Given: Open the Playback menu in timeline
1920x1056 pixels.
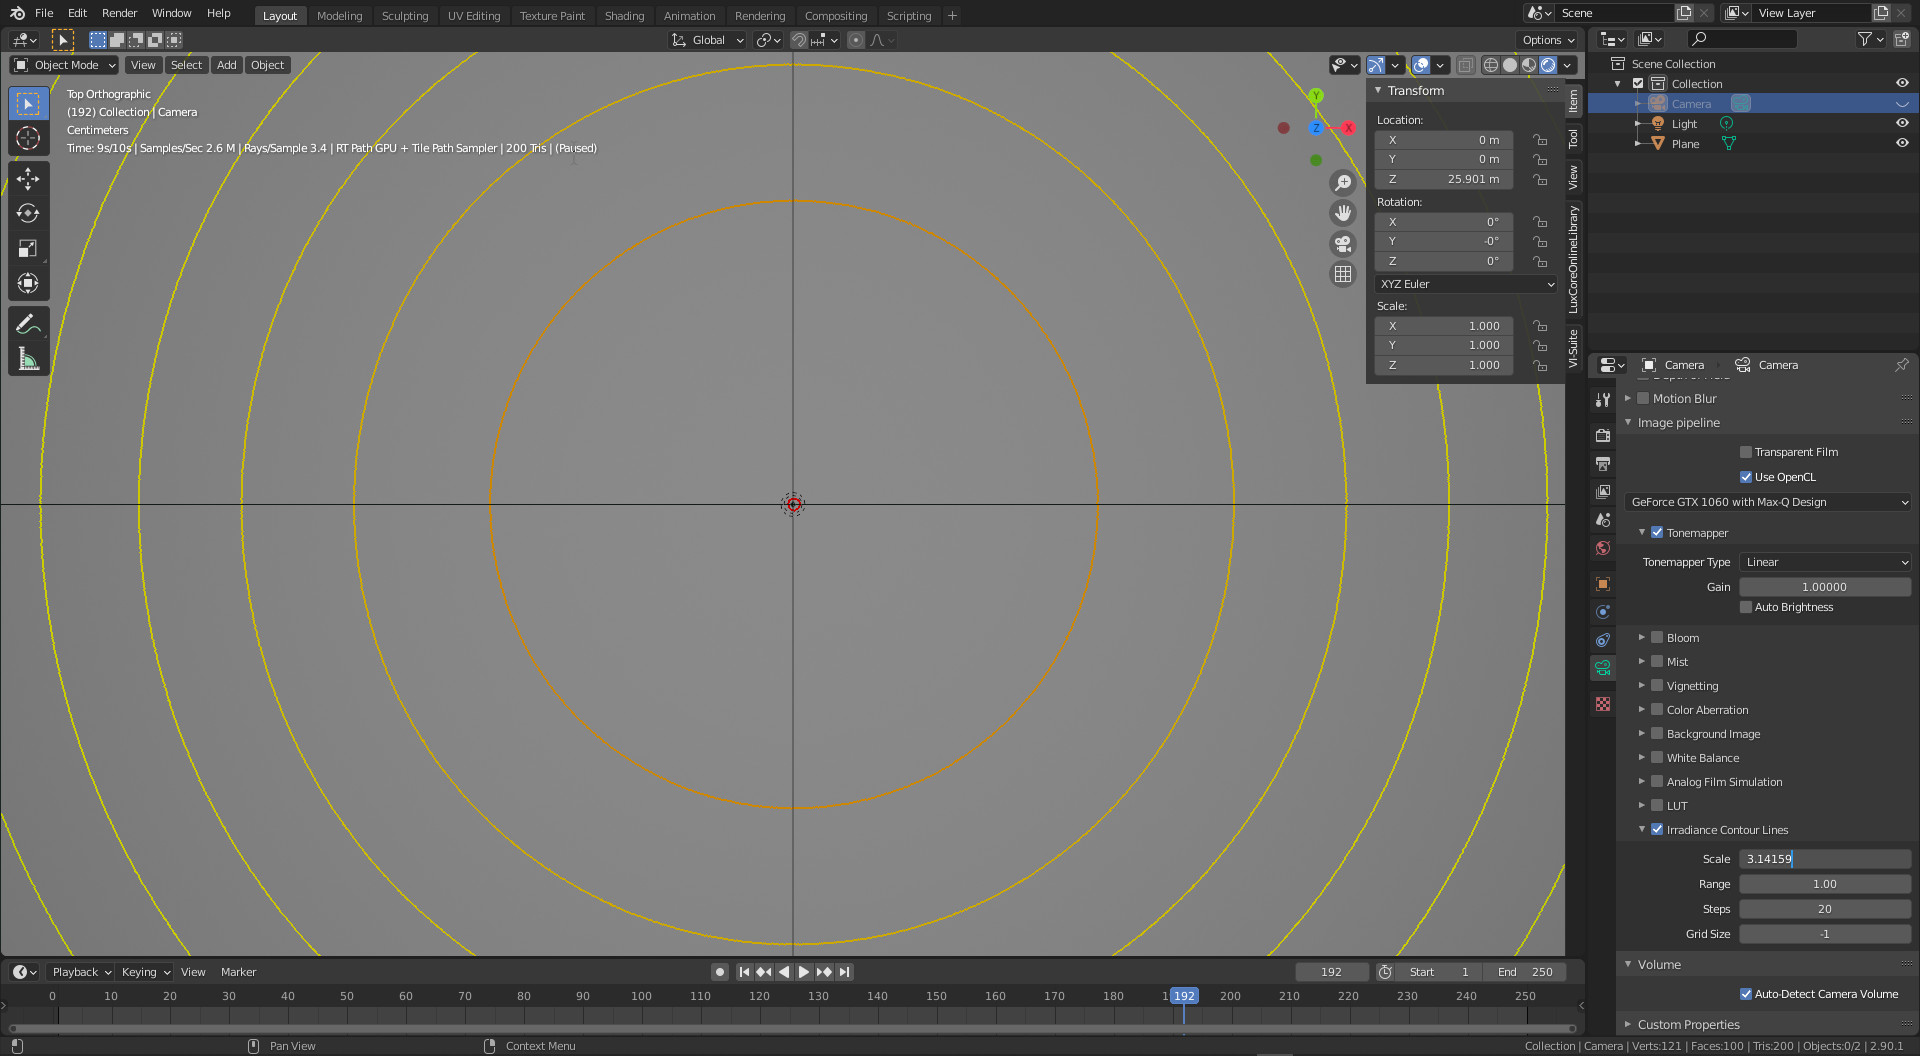Looking at the screenshot, I should click(81, 972).
